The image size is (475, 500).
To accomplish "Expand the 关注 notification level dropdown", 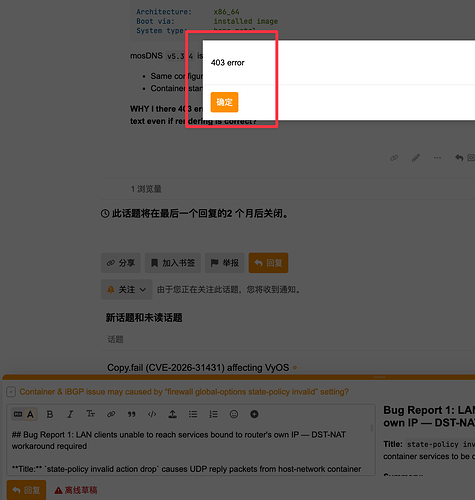I will (x=127, y=289).
